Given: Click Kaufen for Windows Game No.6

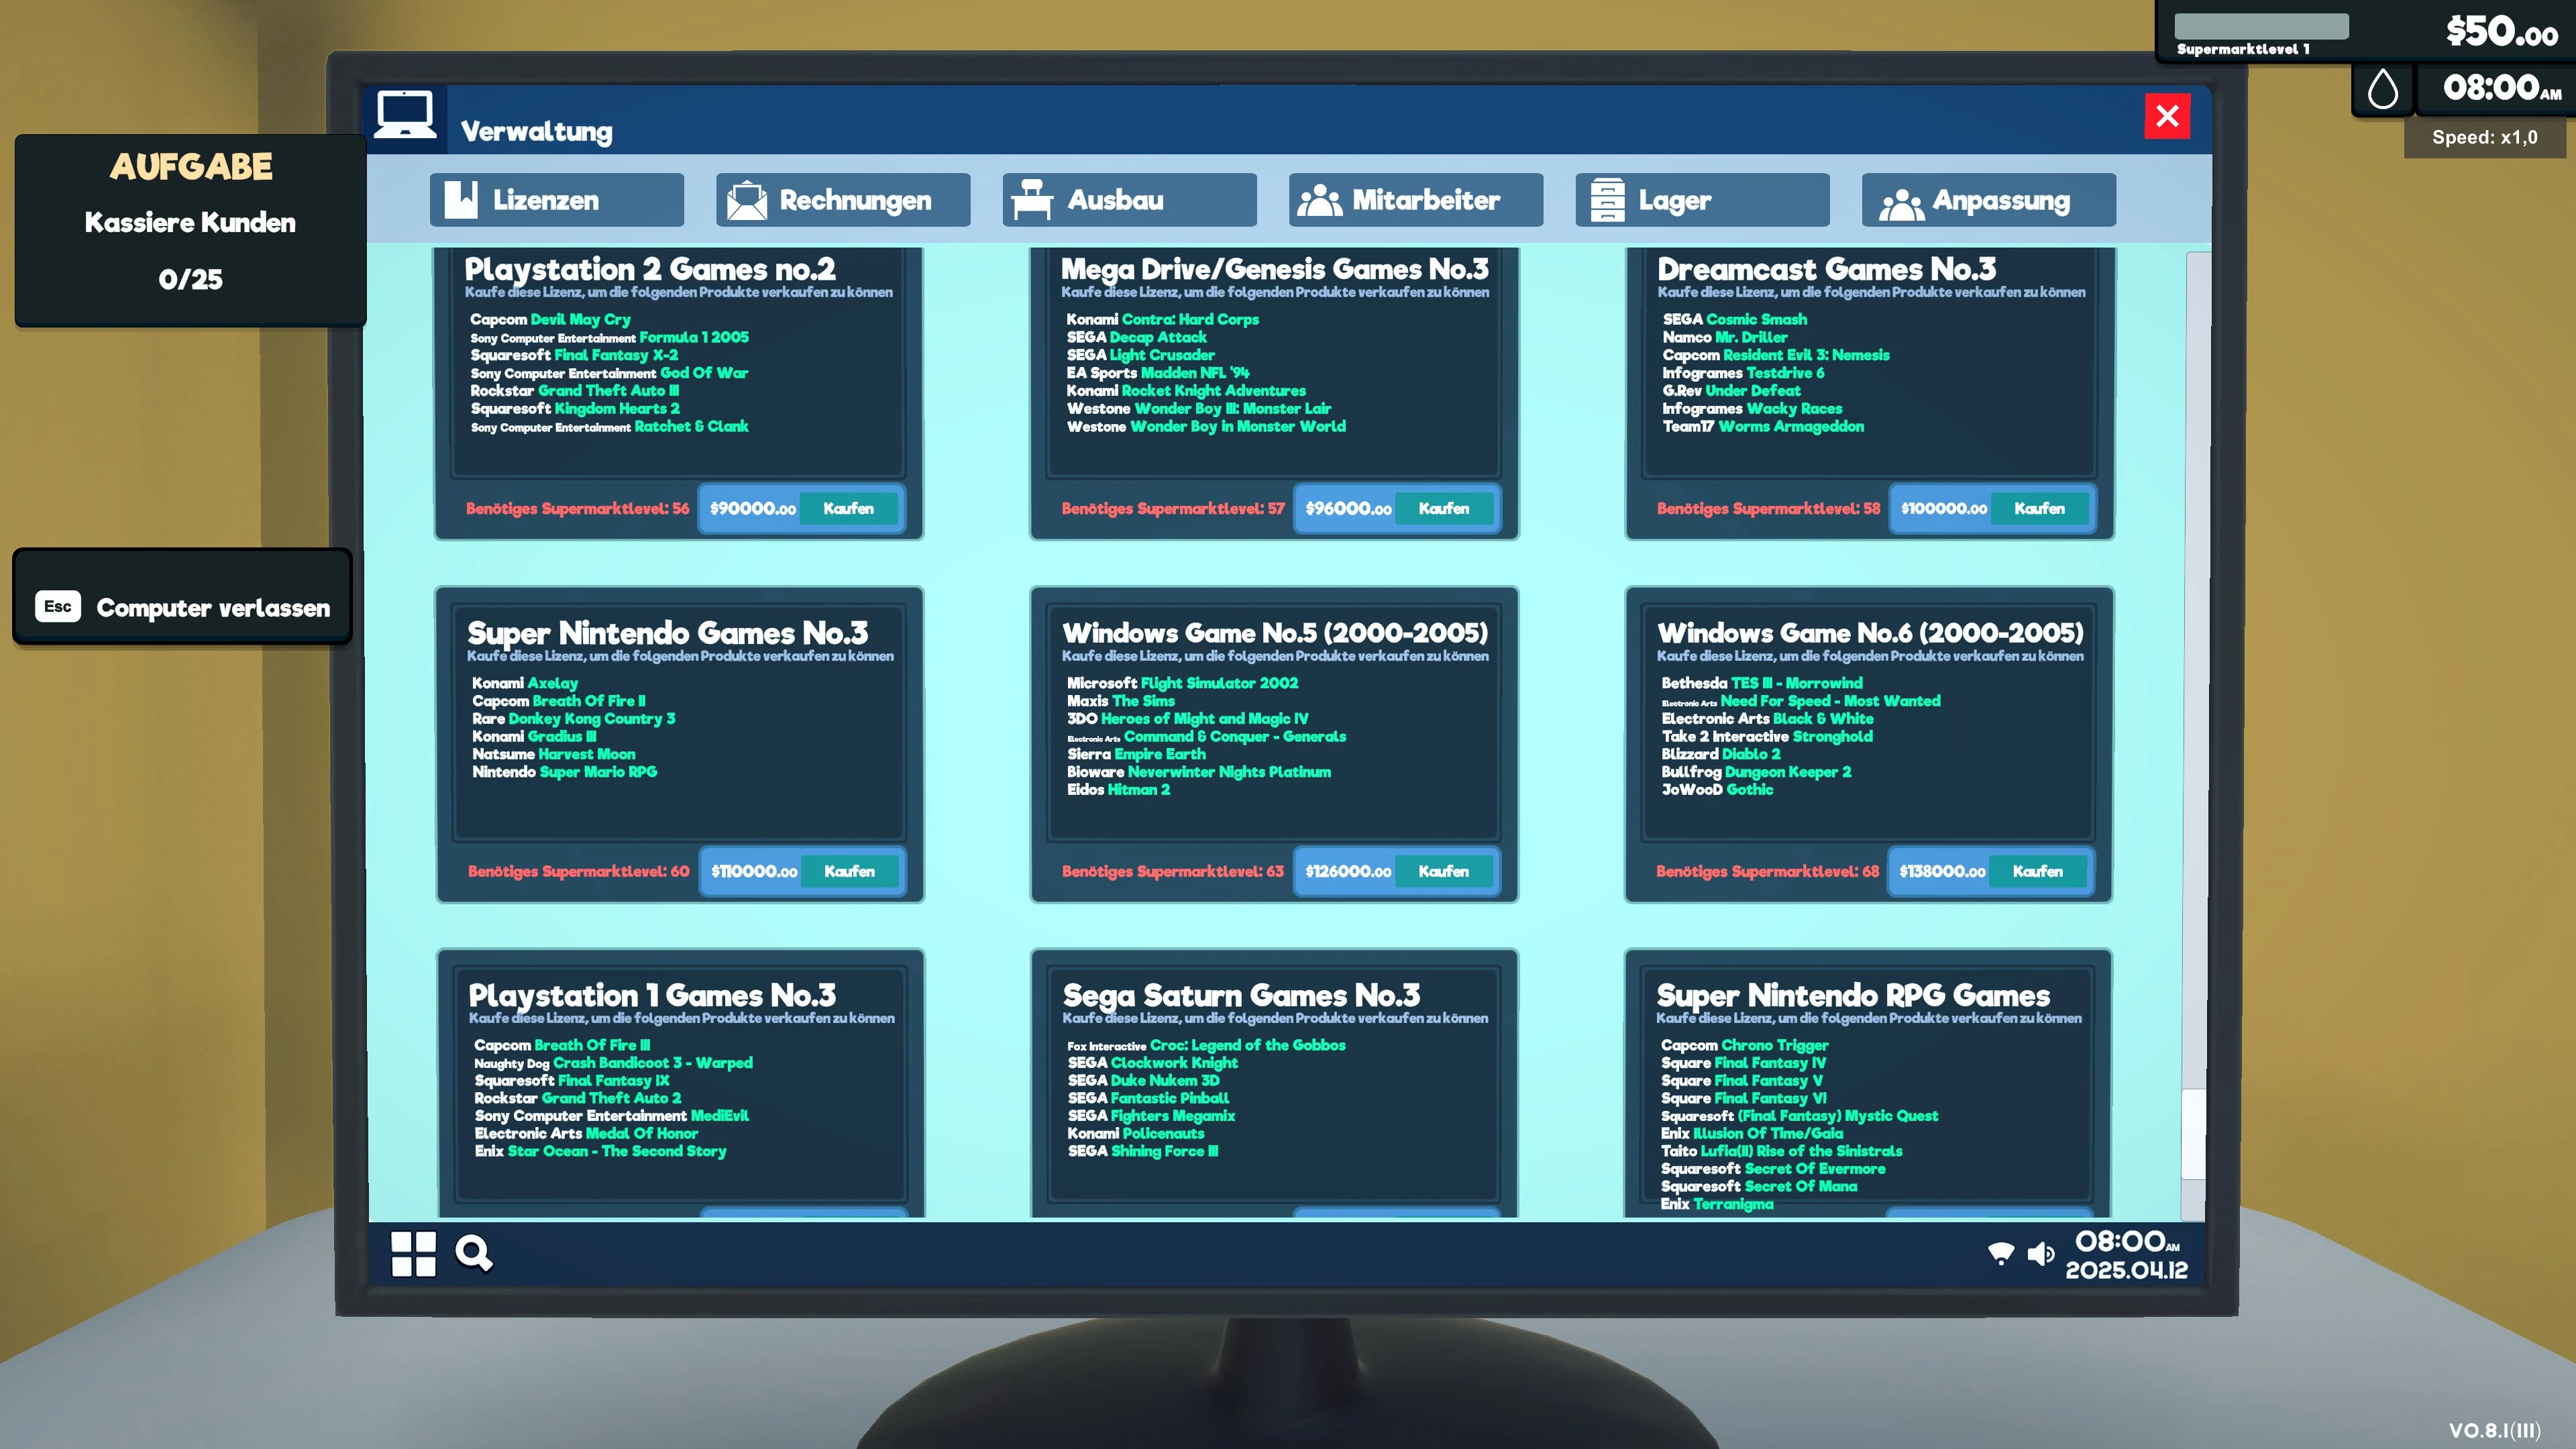Looking at the screenshot, I should (2038, 871).
